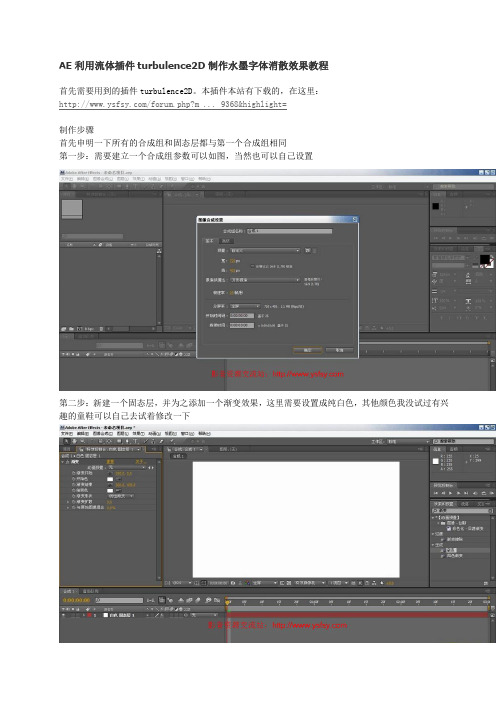This screenshot has width=496, height=702.
Task: Select the Clone Stamp tool in second AE screenshot
Action: tap(153, 441)
